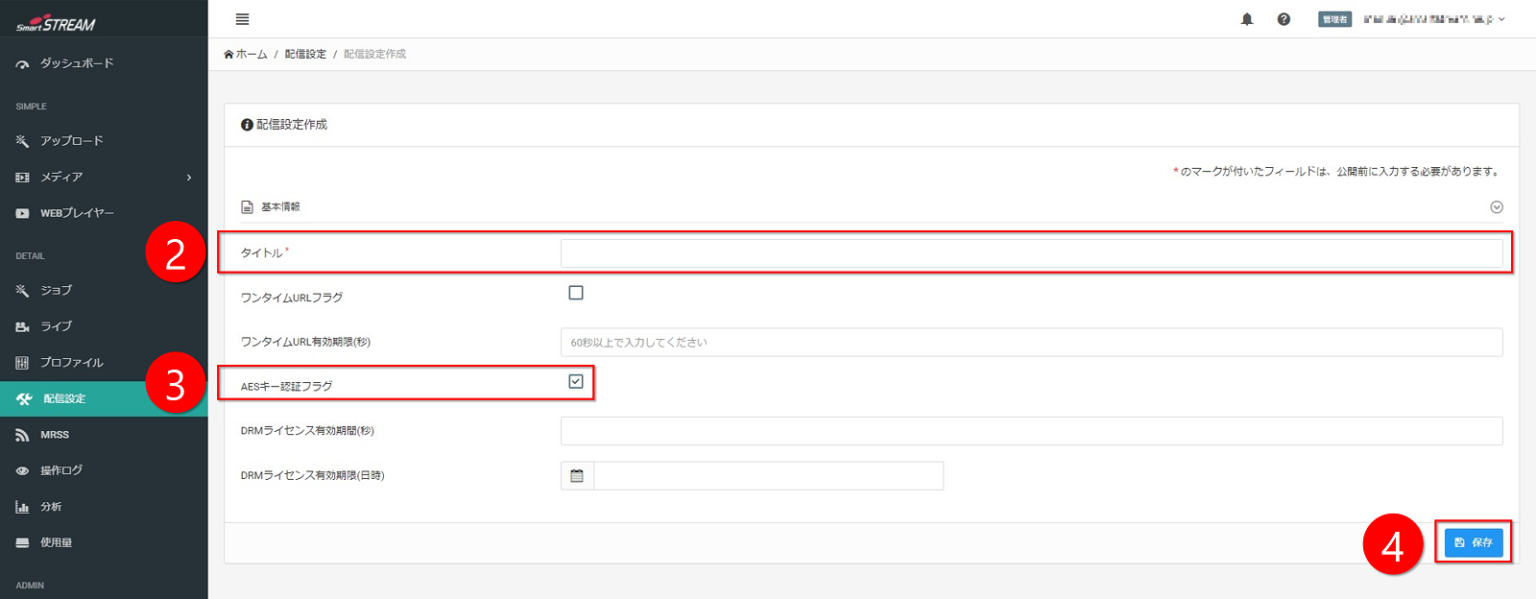Click the hamburger menu icon
Screen dimensions: 1536x599
242,19
